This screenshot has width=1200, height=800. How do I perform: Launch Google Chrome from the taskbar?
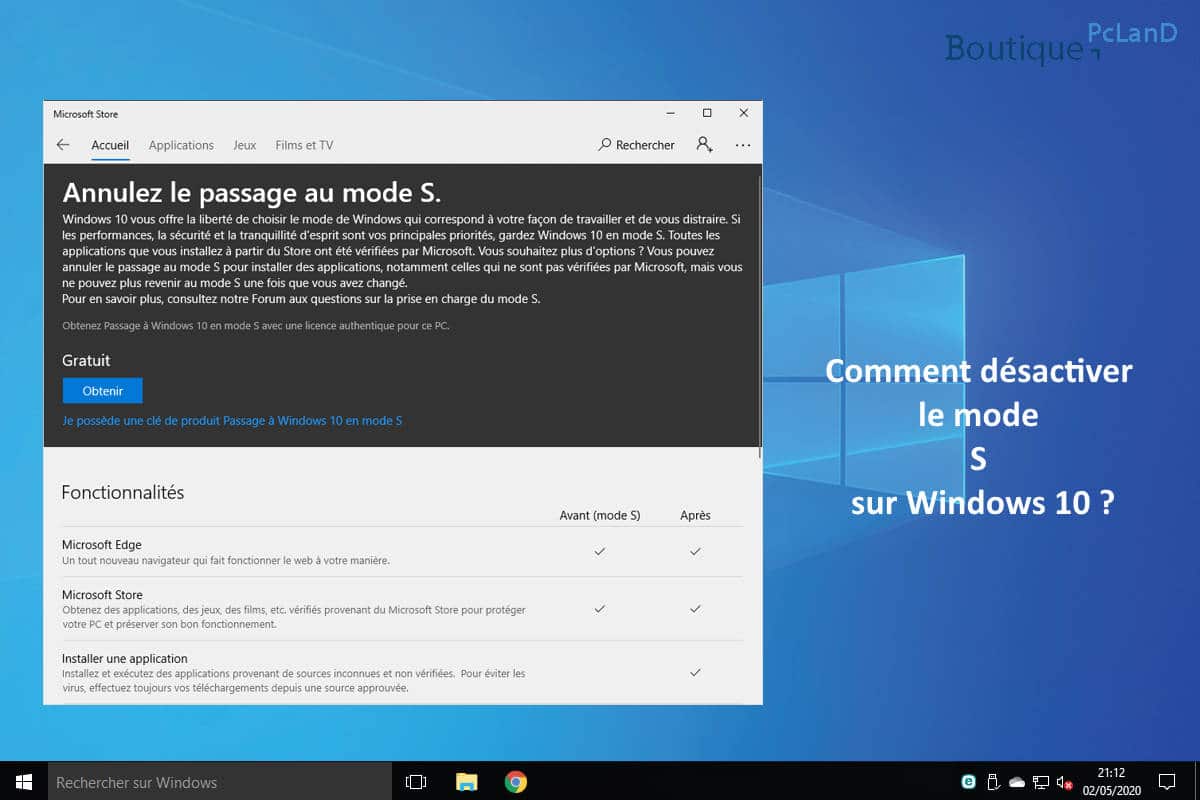[x=516, y=782]
